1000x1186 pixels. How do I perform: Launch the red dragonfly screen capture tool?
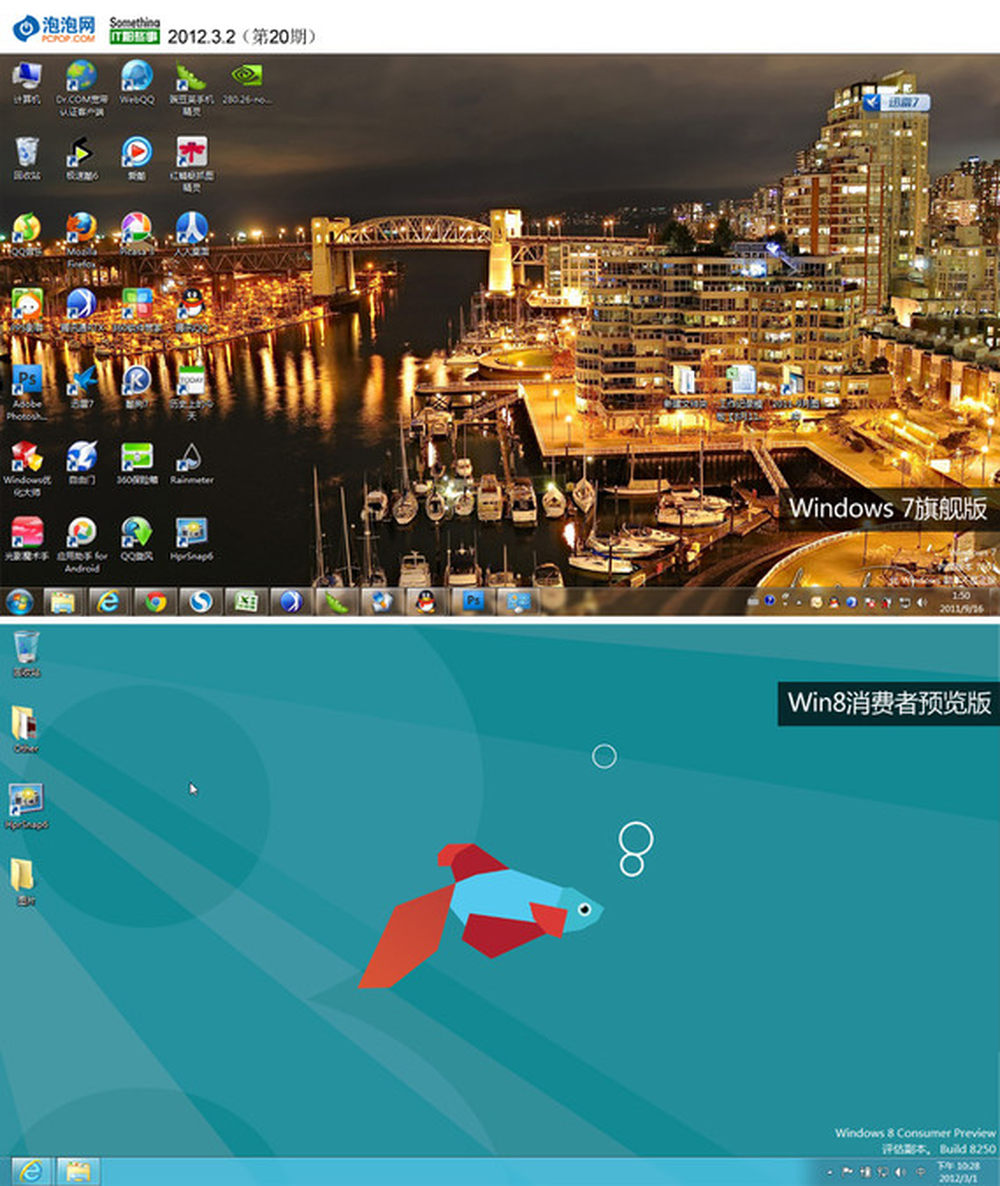point(191,163)
